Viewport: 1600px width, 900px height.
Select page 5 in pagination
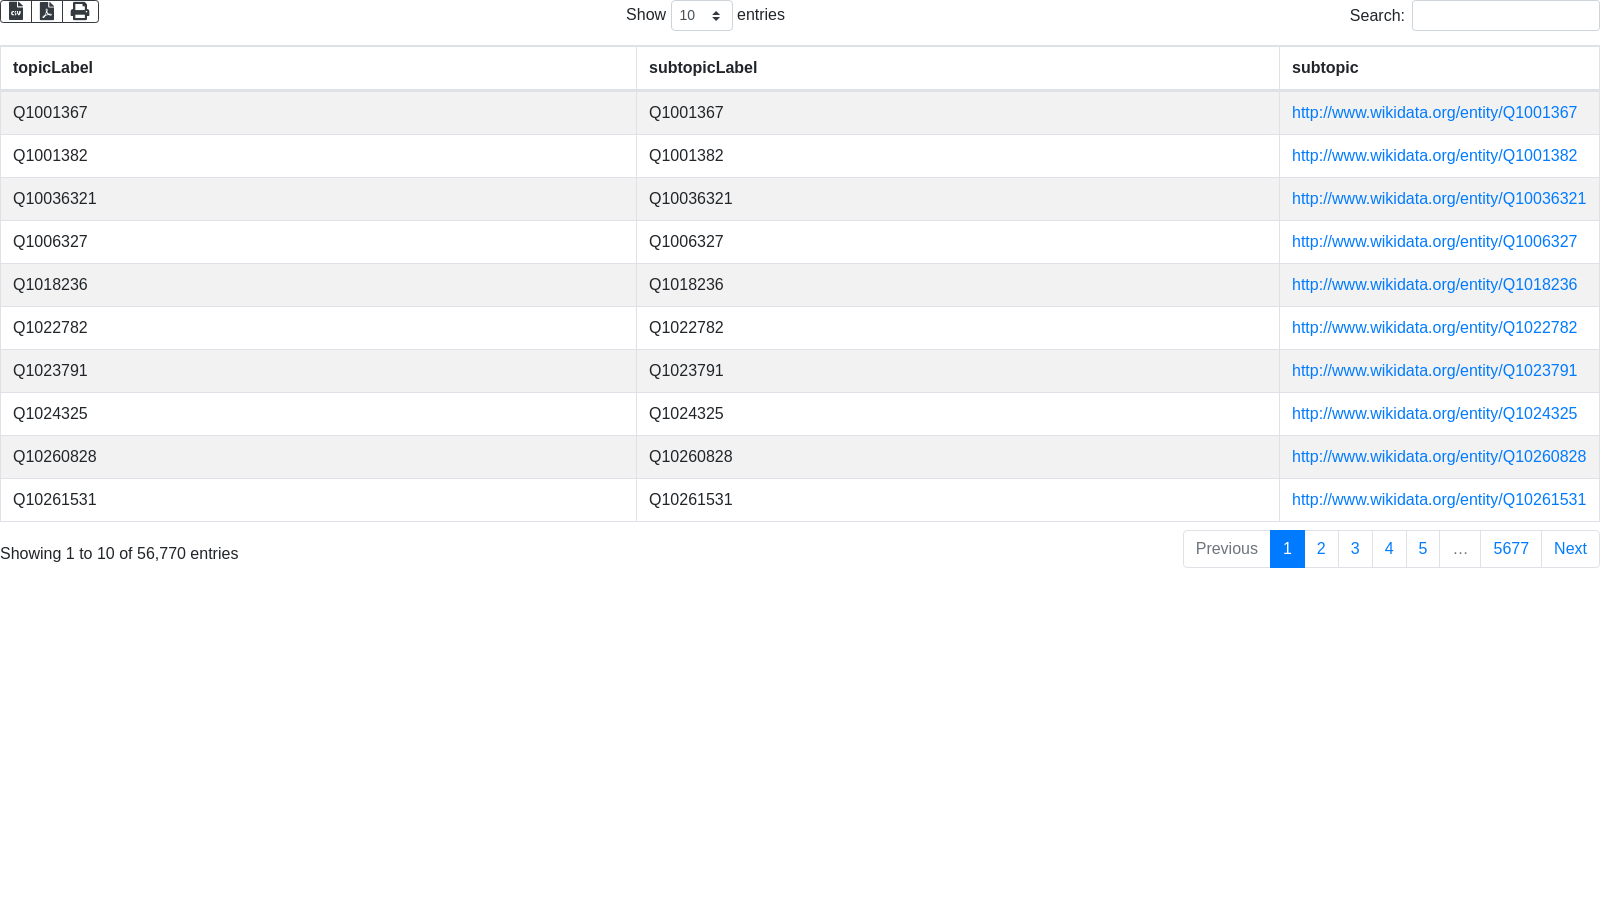pos(1422,549)
